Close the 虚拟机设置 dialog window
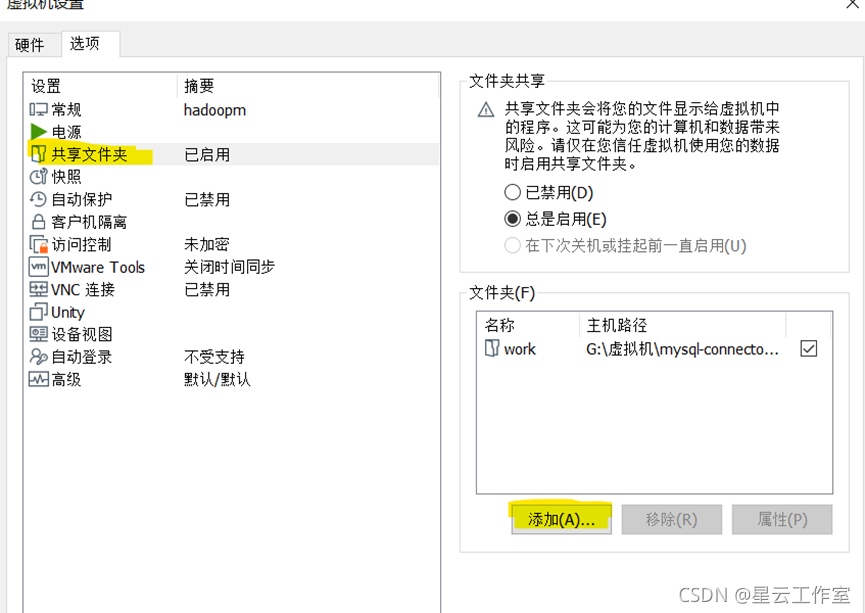 (x=852, y=4)
